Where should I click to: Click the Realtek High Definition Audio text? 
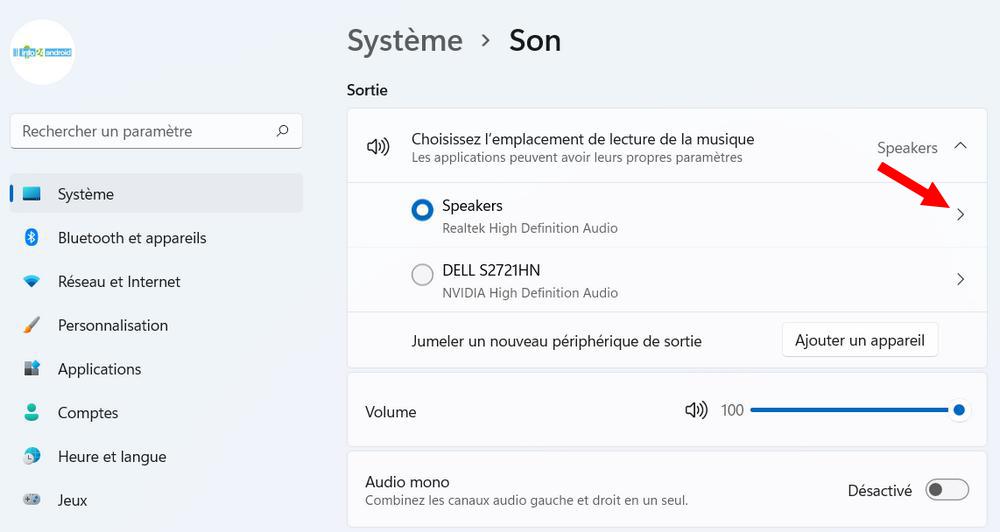coord(530,228)
